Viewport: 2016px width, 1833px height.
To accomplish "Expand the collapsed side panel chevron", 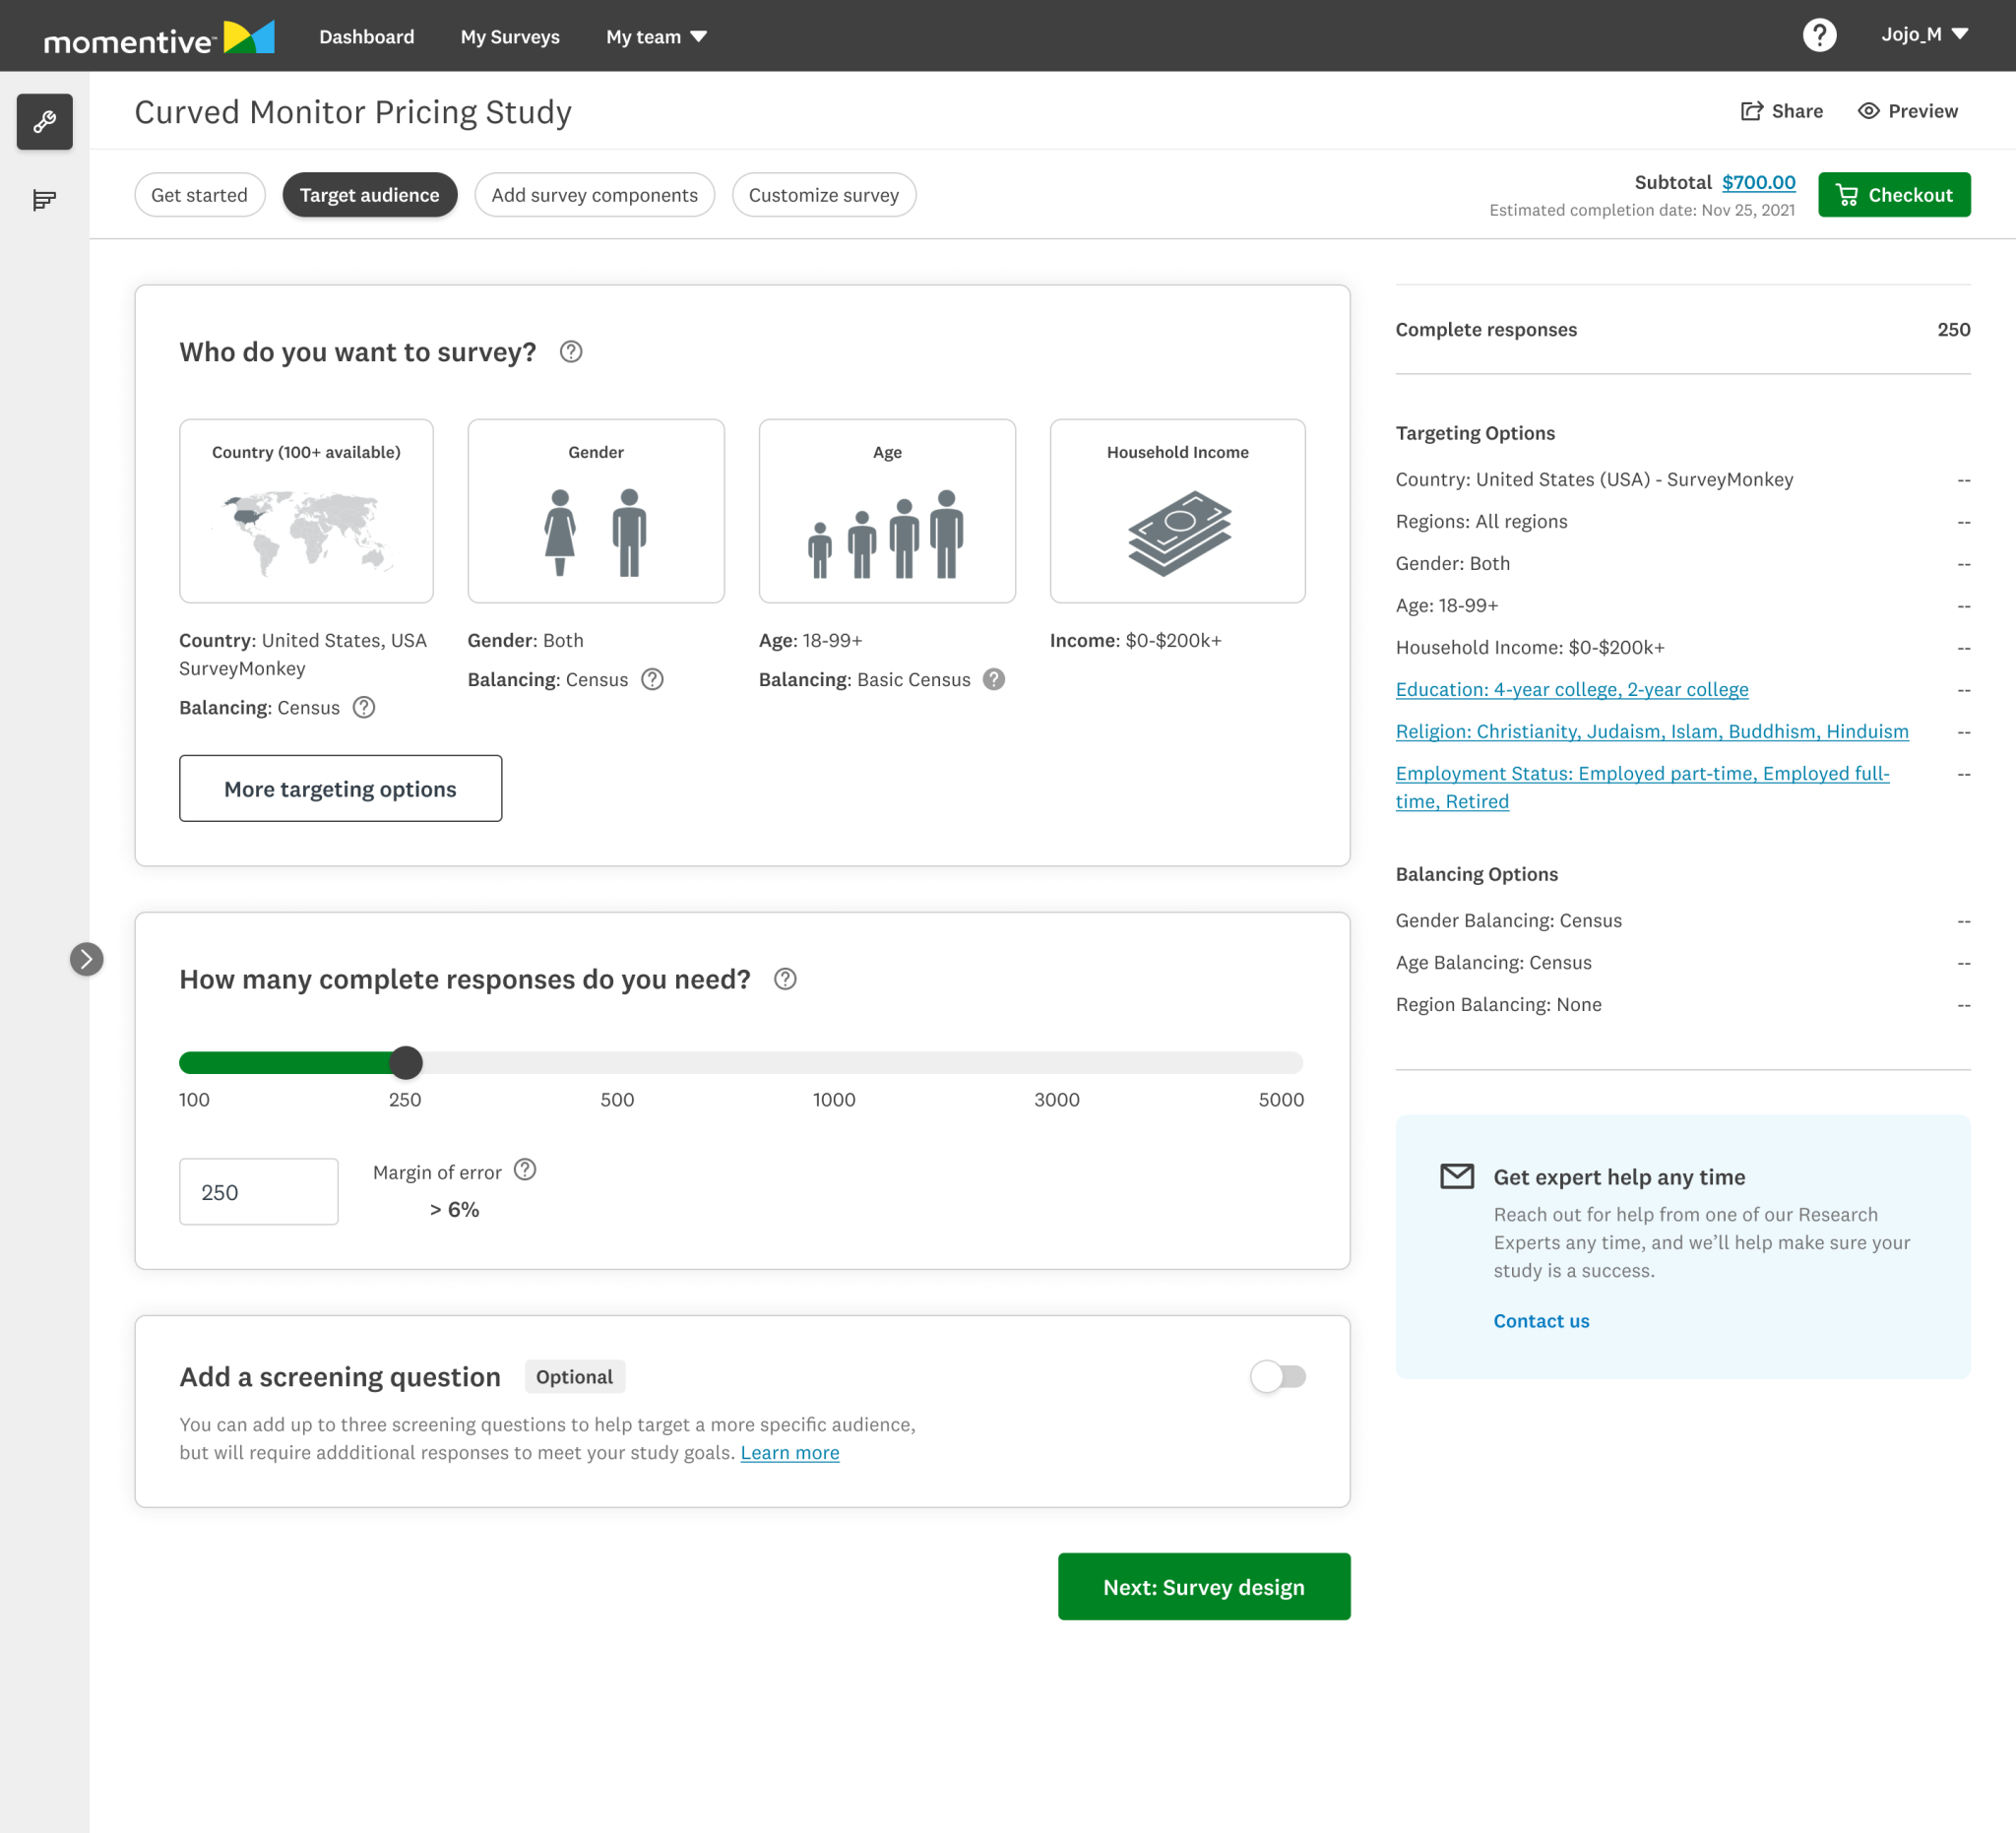I will (88, 959).
